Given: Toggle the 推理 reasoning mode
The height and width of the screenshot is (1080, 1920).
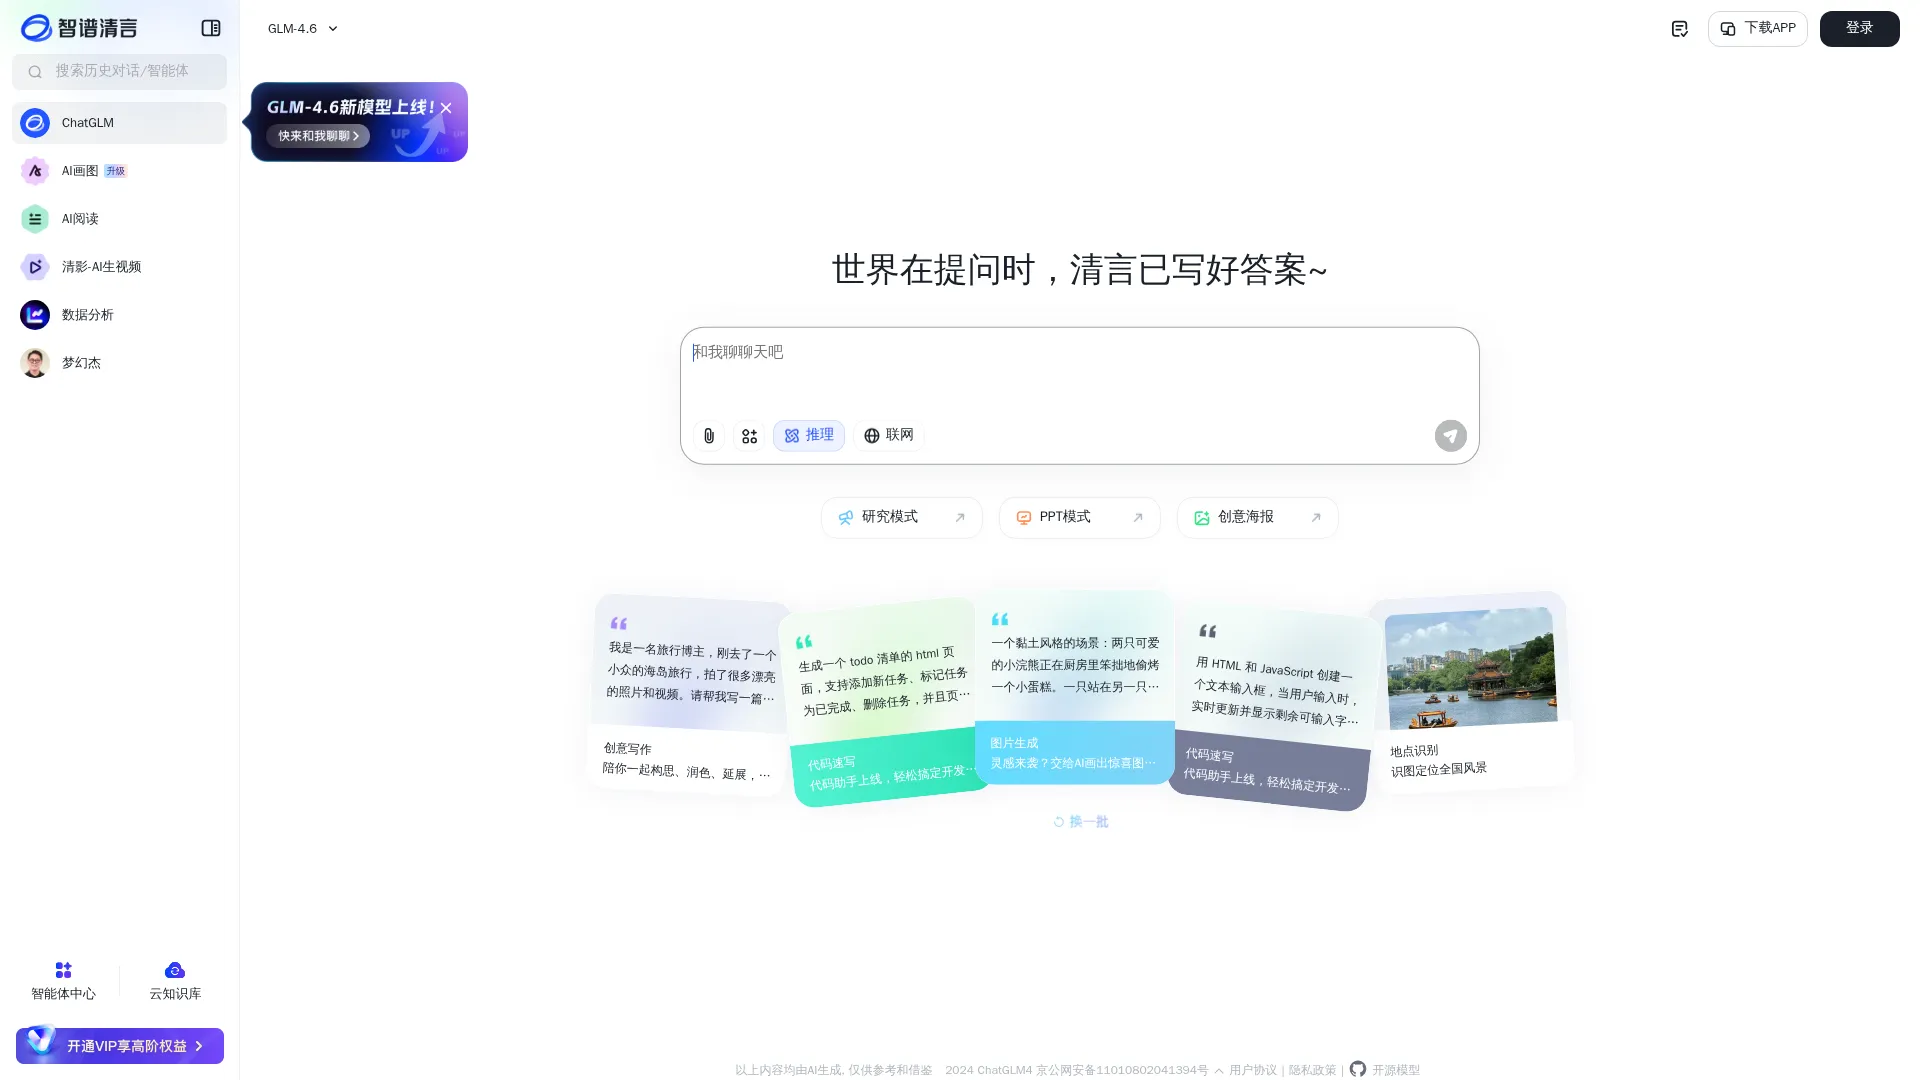Looking at the screenshot, I should 808,435.
